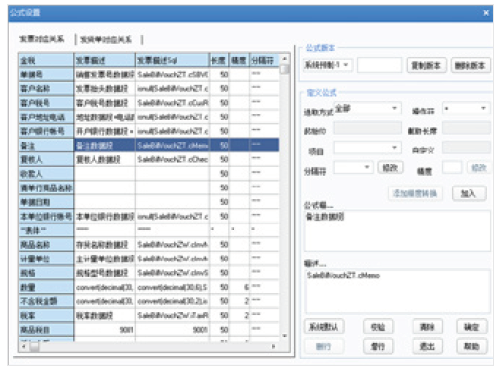This screenshot has height=379, width=501.
Task: Click the 系统默认 button
Action: (323, 327)
